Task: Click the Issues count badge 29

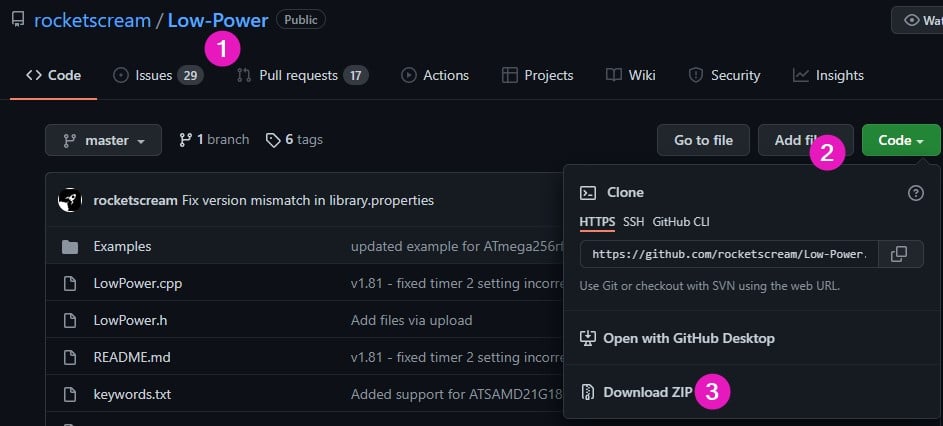Action: click(191, 75)
